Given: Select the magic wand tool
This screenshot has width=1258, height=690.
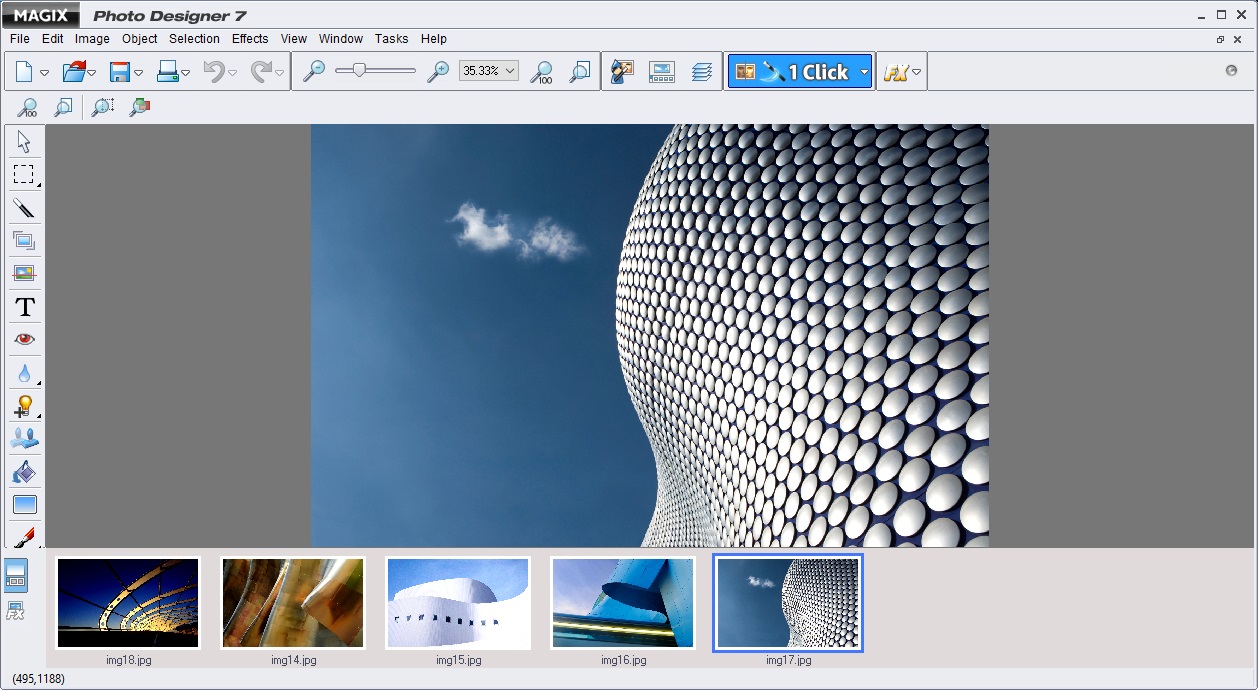Looking at the screenshot, I should 25,208.
